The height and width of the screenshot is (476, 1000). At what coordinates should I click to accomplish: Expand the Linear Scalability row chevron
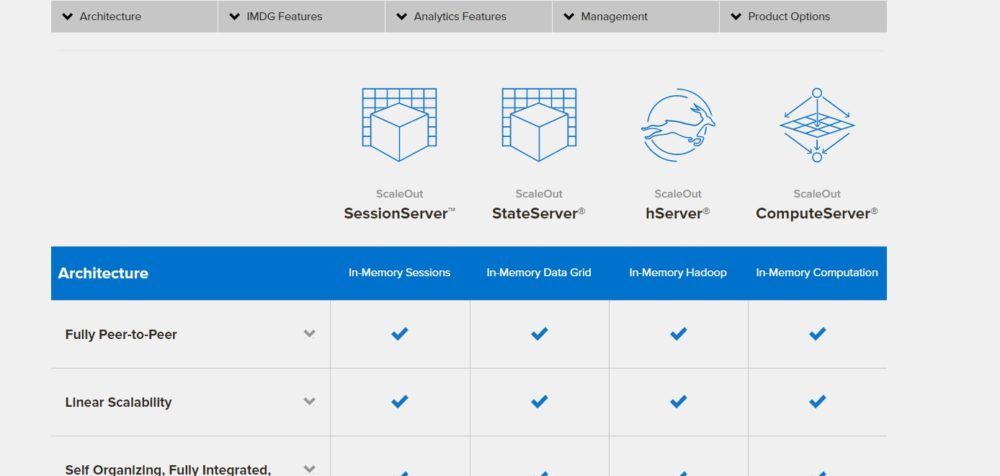(x=310, y=402)
